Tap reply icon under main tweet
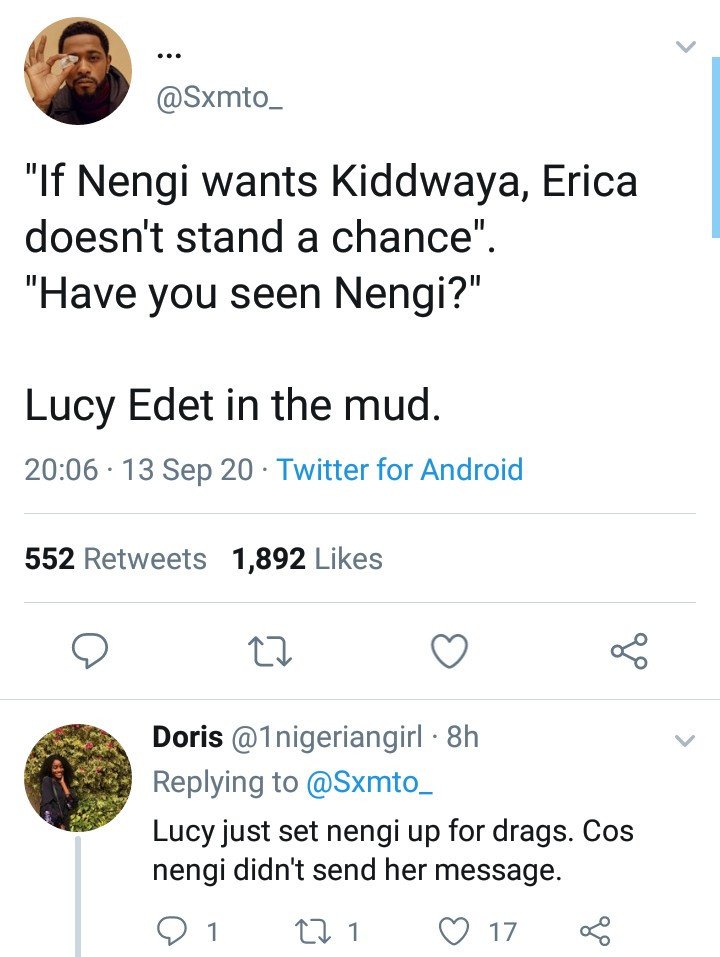The image size is (720, 957). tap(90, 651)
